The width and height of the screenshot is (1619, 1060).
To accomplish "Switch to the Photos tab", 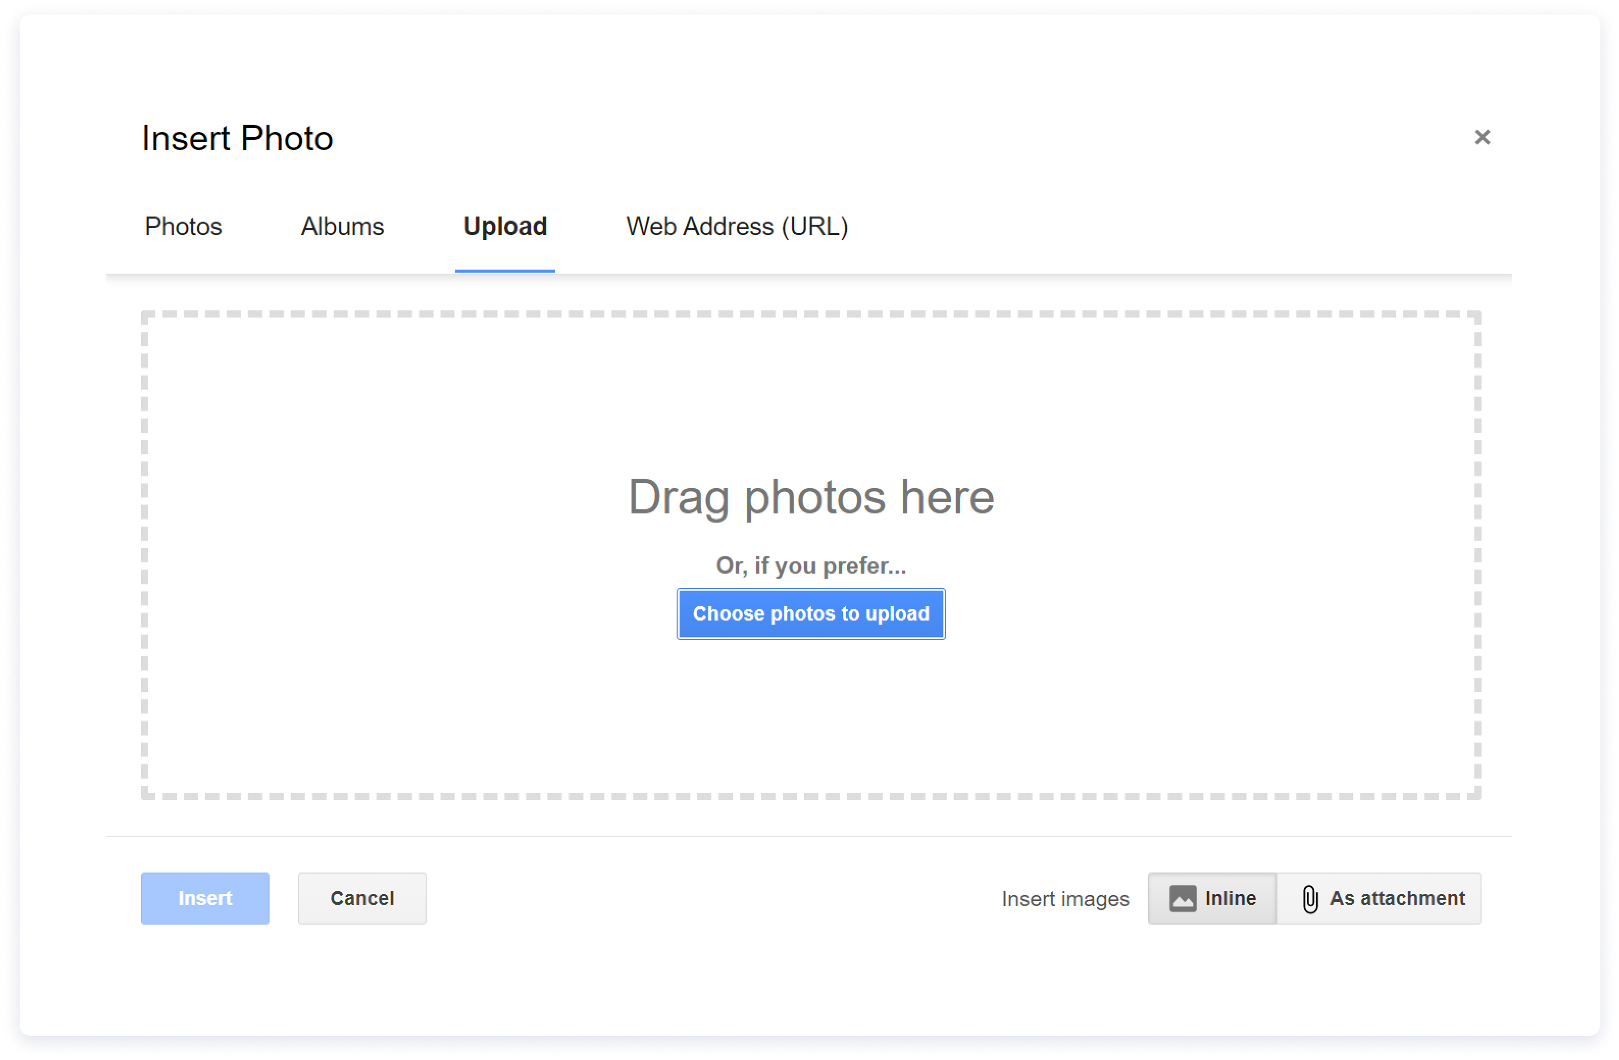I will pyautogui.click(x=183, y=226).
